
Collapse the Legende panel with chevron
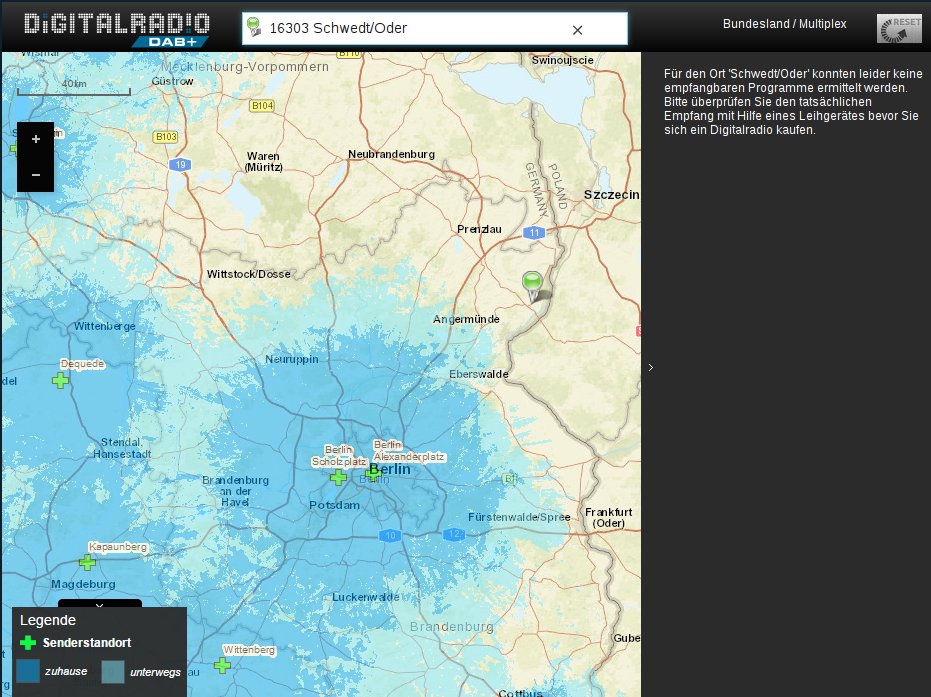pyautogui.click(x=99, y=605)
